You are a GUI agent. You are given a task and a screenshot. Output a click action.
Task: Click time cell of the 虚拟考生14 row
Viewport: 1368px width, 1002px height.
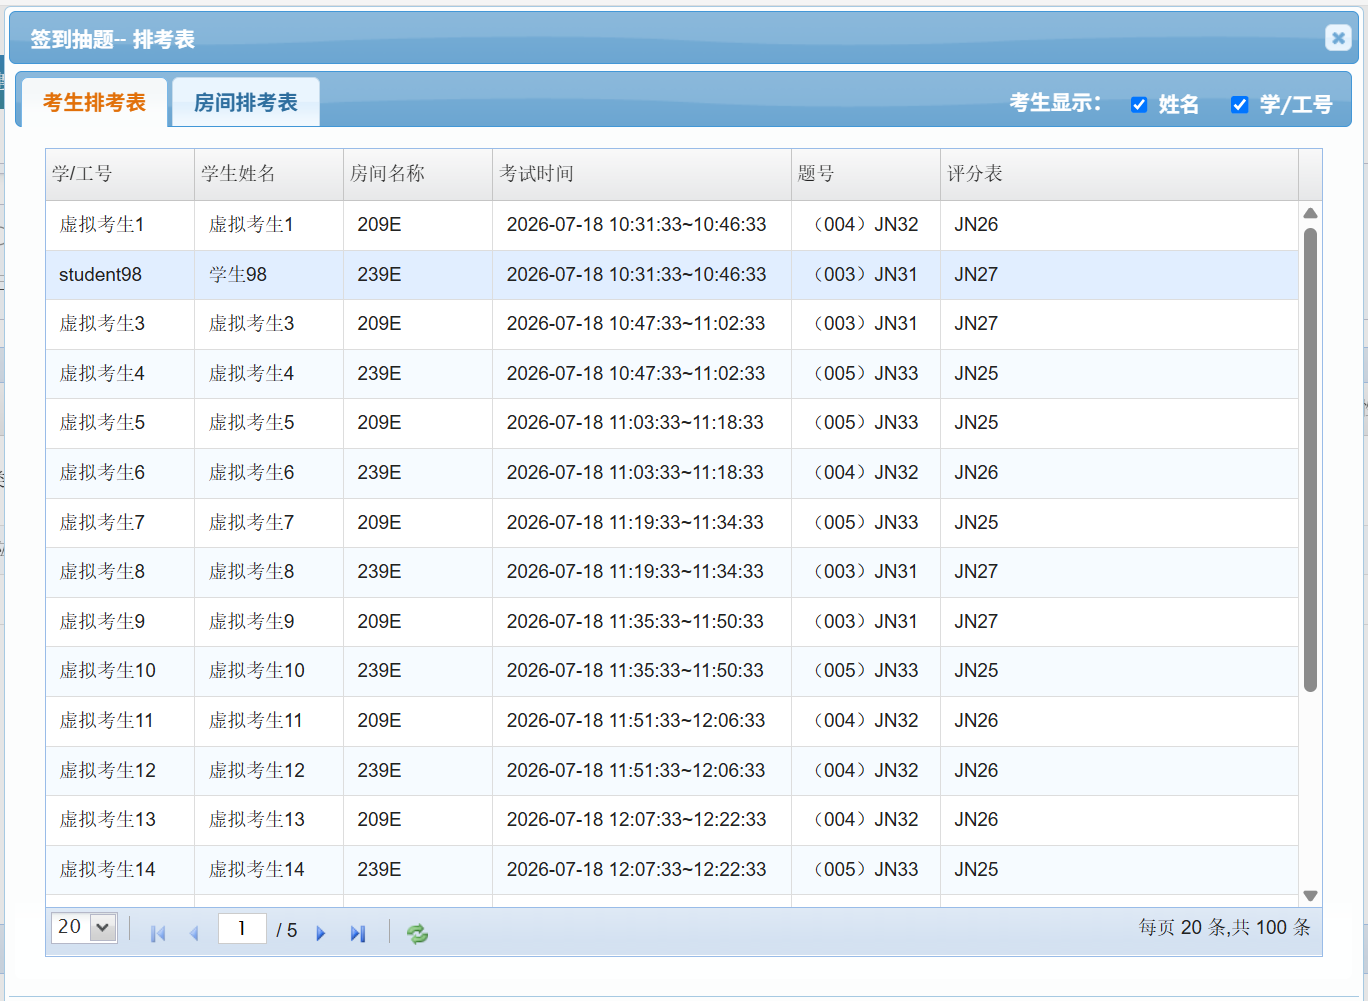coord(642,870)
